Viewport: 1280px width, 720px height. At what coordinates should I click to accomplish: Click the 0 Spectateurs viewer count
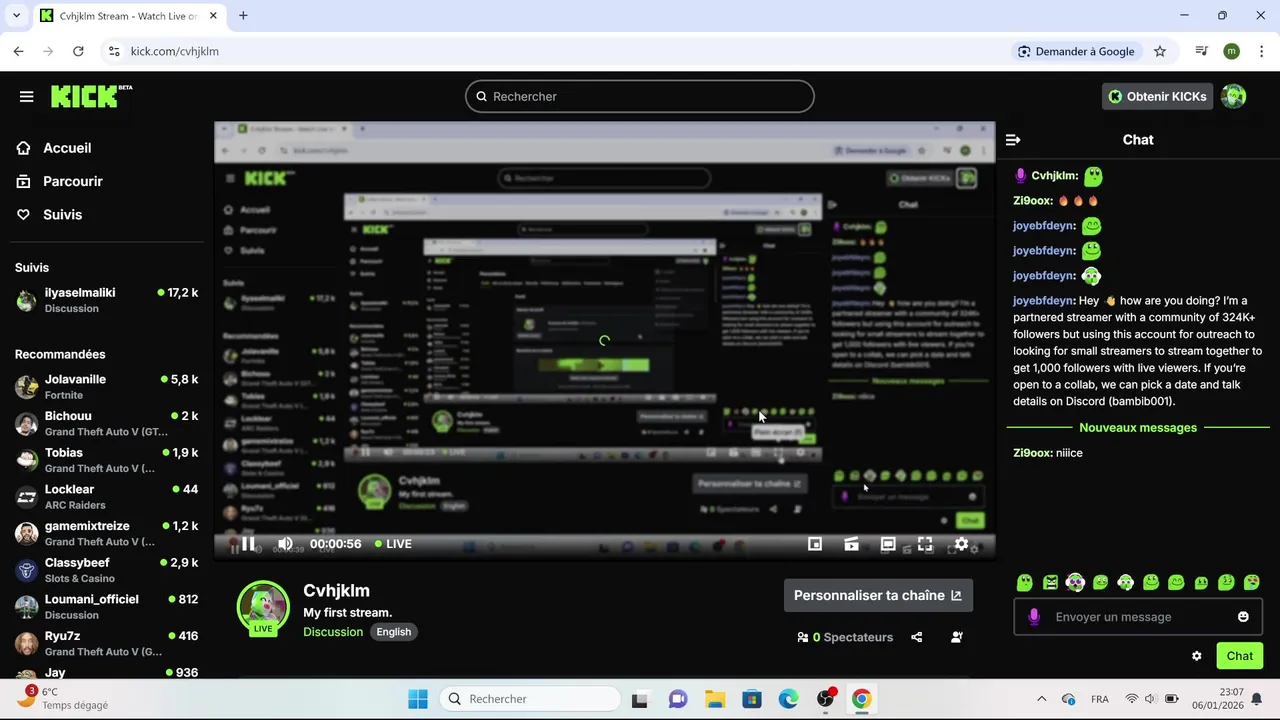(x=845, y=637)
